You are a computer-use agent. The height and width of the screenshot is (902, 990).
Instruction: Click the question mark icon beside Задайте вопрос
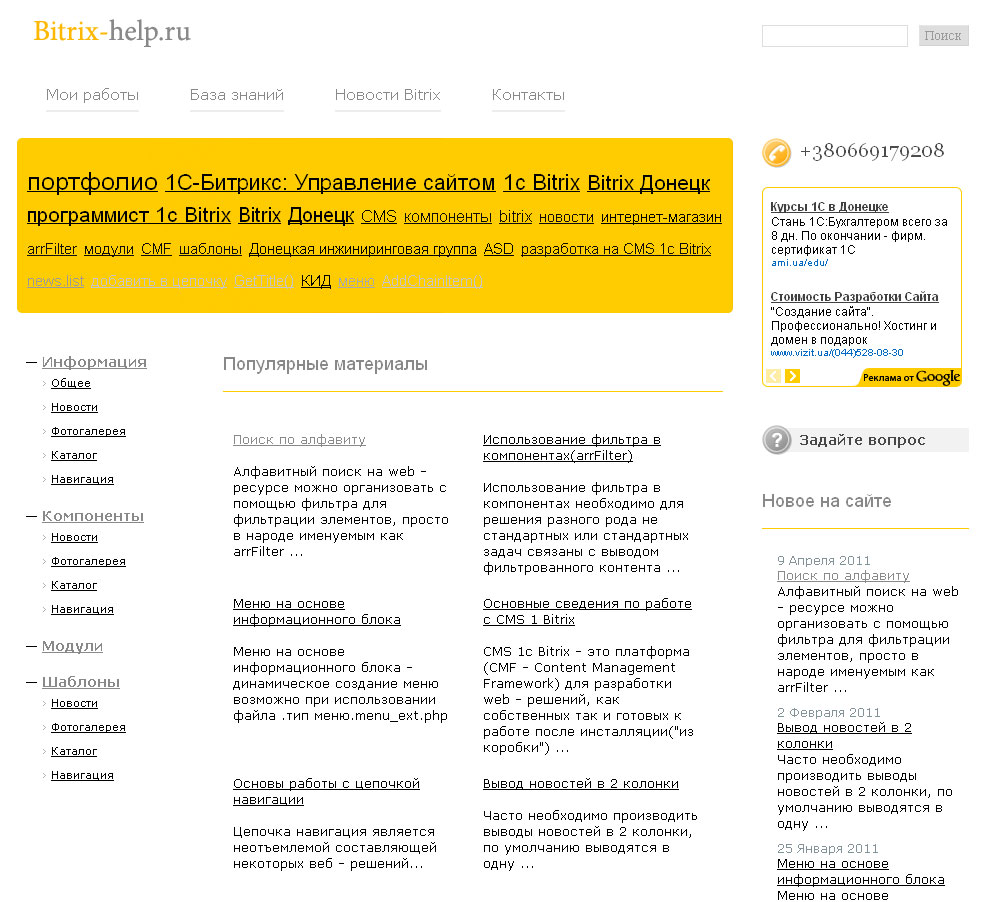777,440
